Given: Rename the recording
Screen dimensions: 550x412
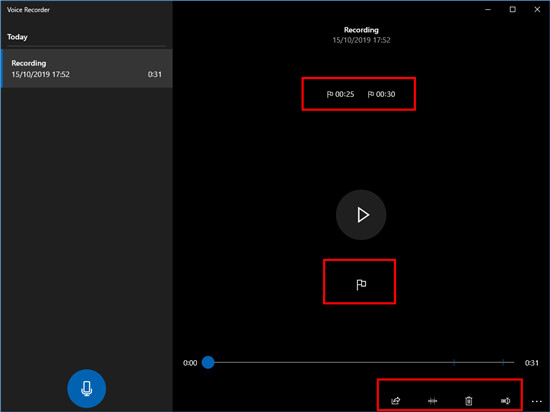Looking at the screenshot, I should (x=505, y=400).
